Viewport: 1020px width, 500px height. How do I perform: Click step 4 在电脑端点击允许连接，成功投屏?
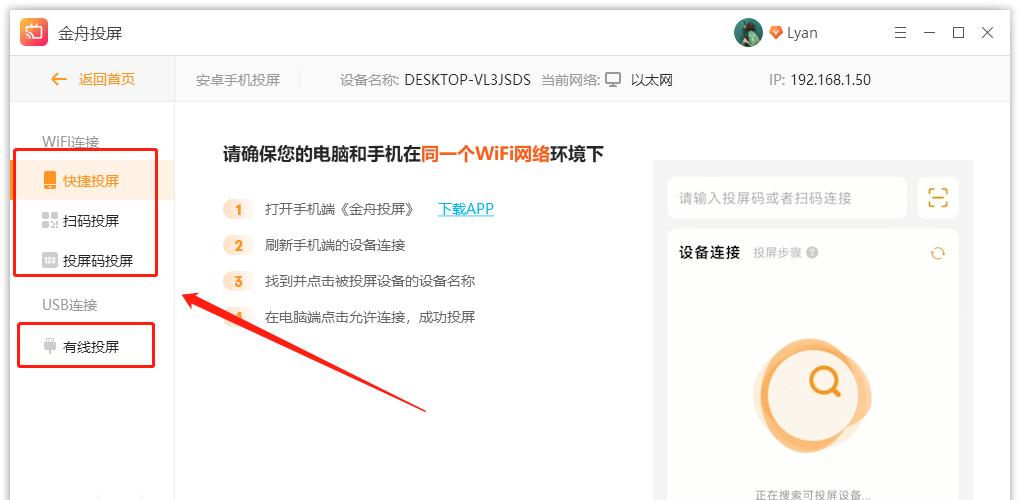pos(370,317)
